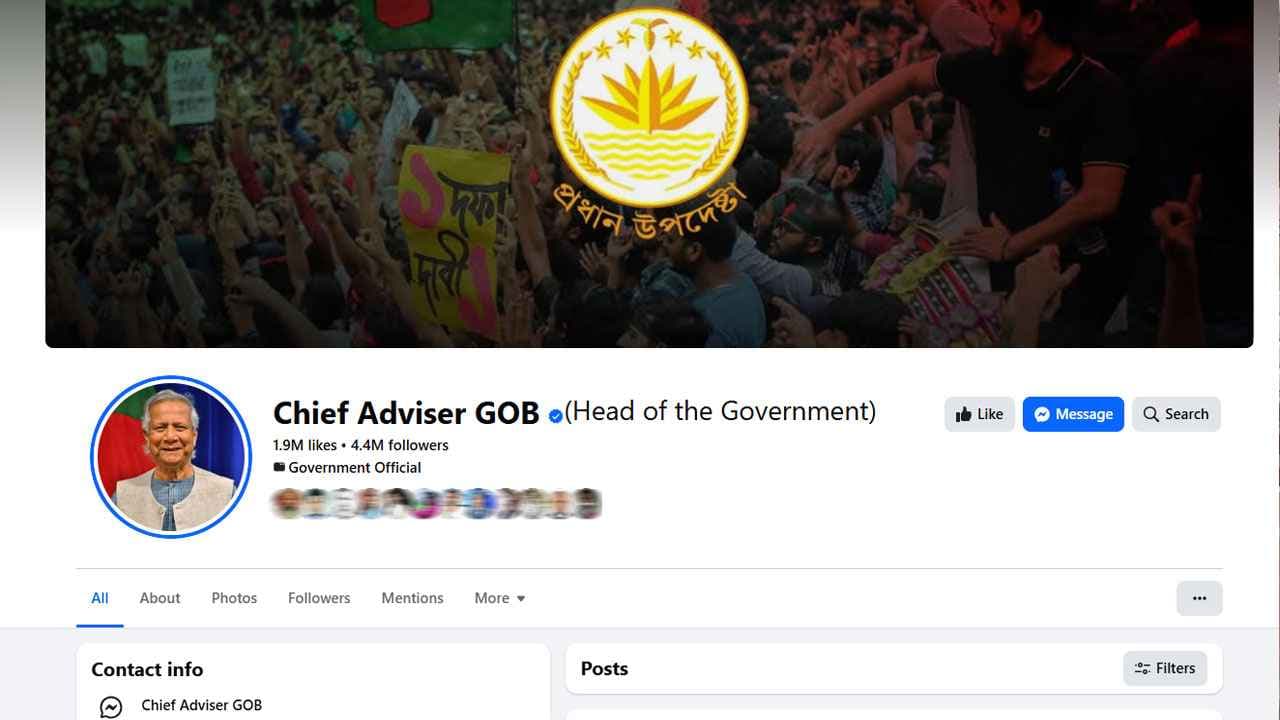
Task: Open the three-dot page options menu
Action: coord(1199,598)
